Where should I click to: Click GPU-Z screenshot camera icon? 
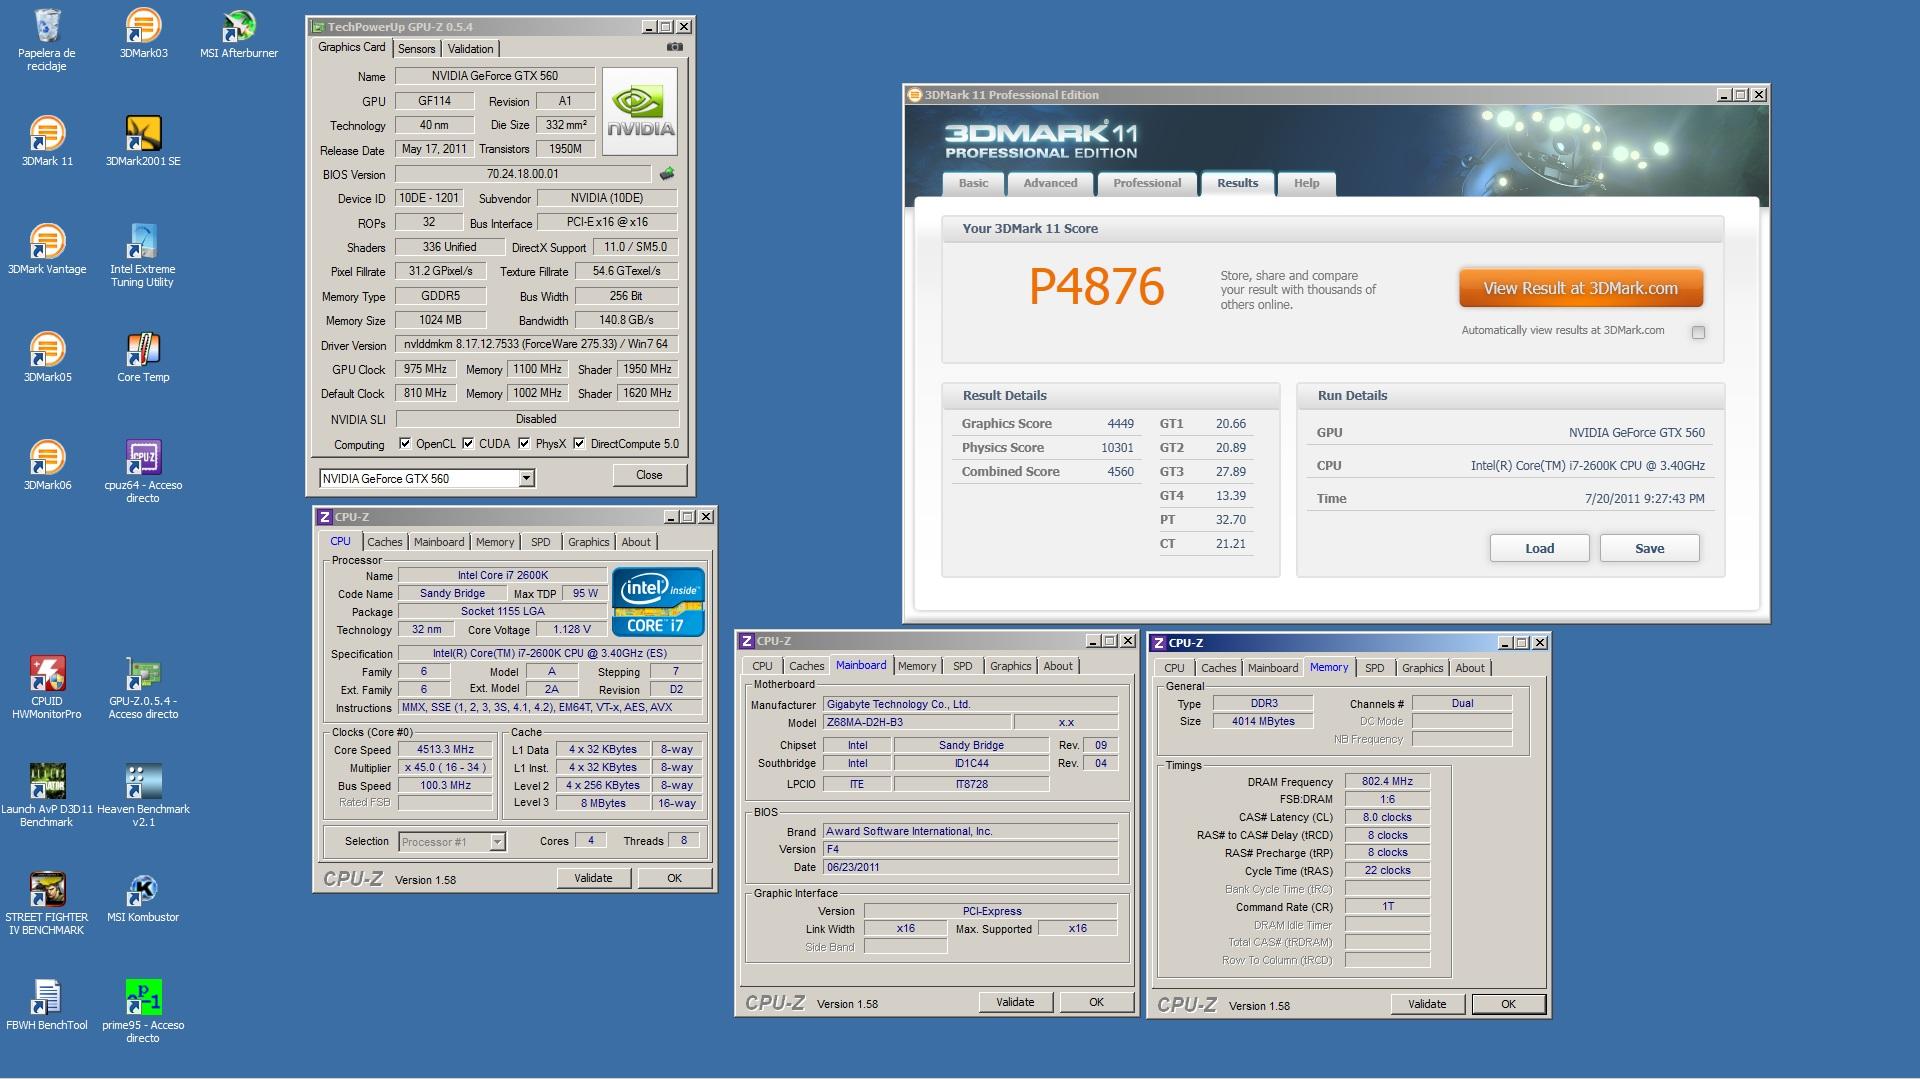pyautogui.click(x=675, y=47)
